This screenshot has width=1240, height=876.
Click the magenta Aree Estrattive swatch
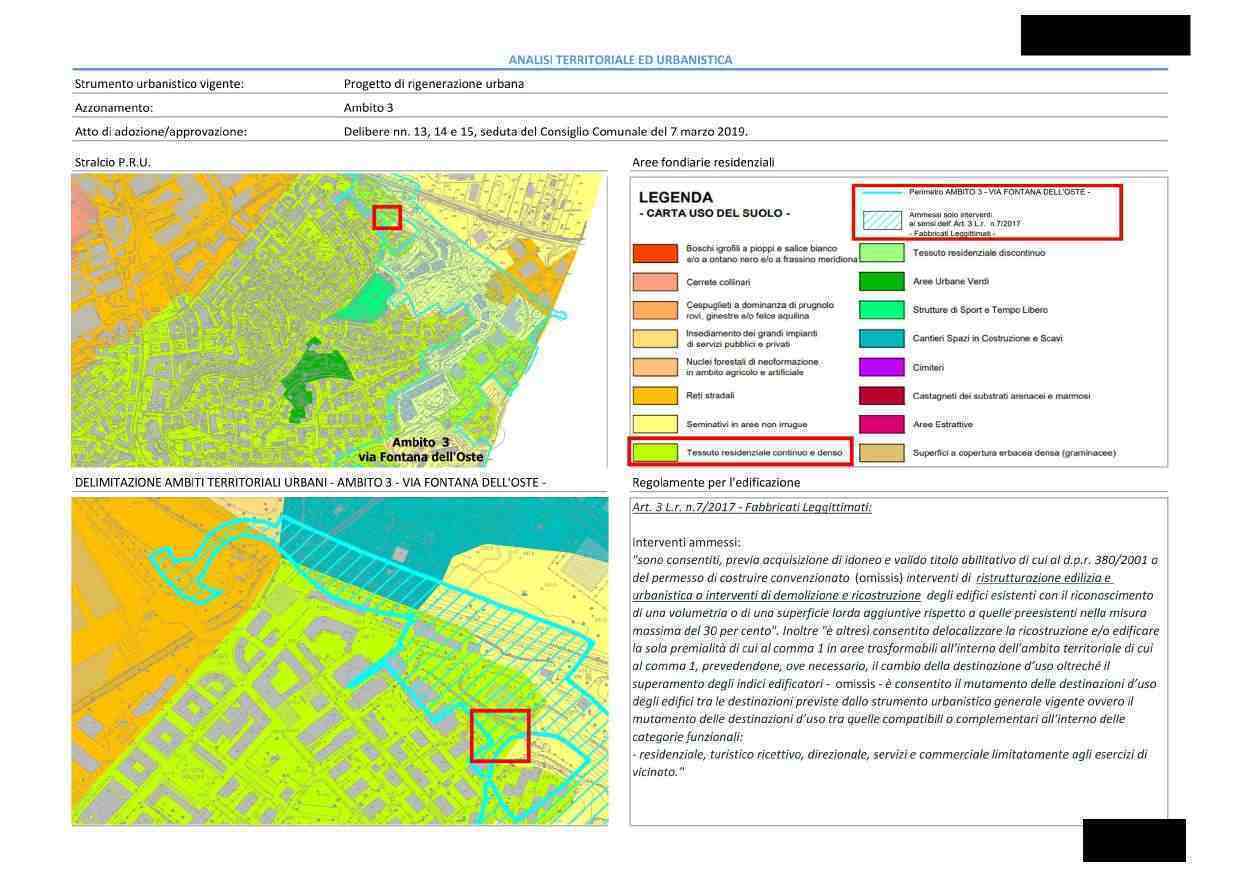882,424
